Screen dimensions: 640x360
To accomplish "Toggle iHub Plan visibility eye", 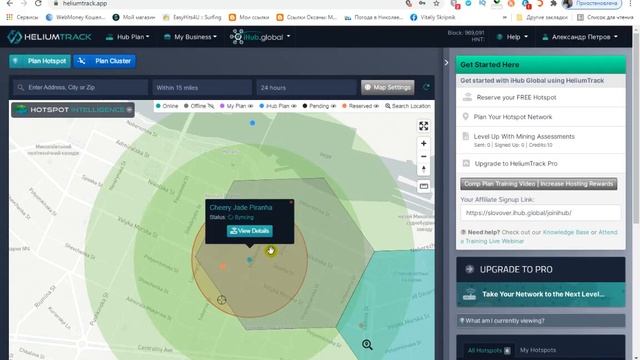I will point(293,106).
